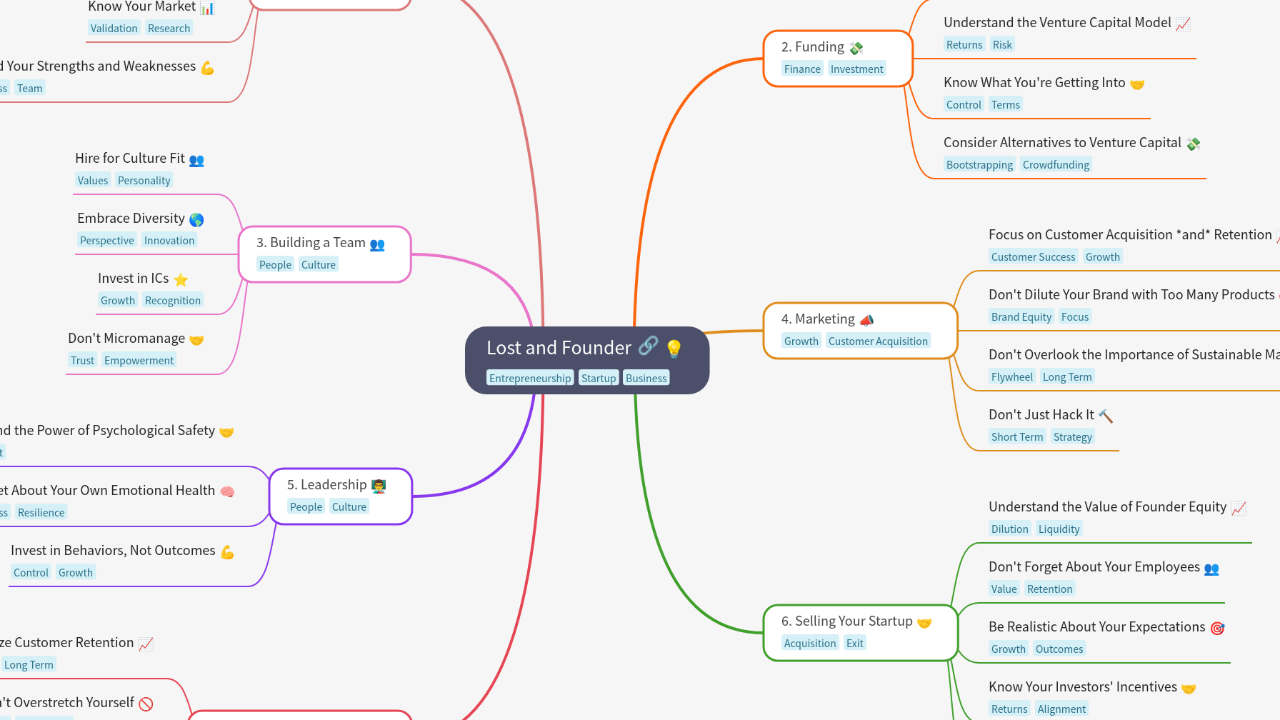Select the 2. Funding node

(x=838, y=58)
